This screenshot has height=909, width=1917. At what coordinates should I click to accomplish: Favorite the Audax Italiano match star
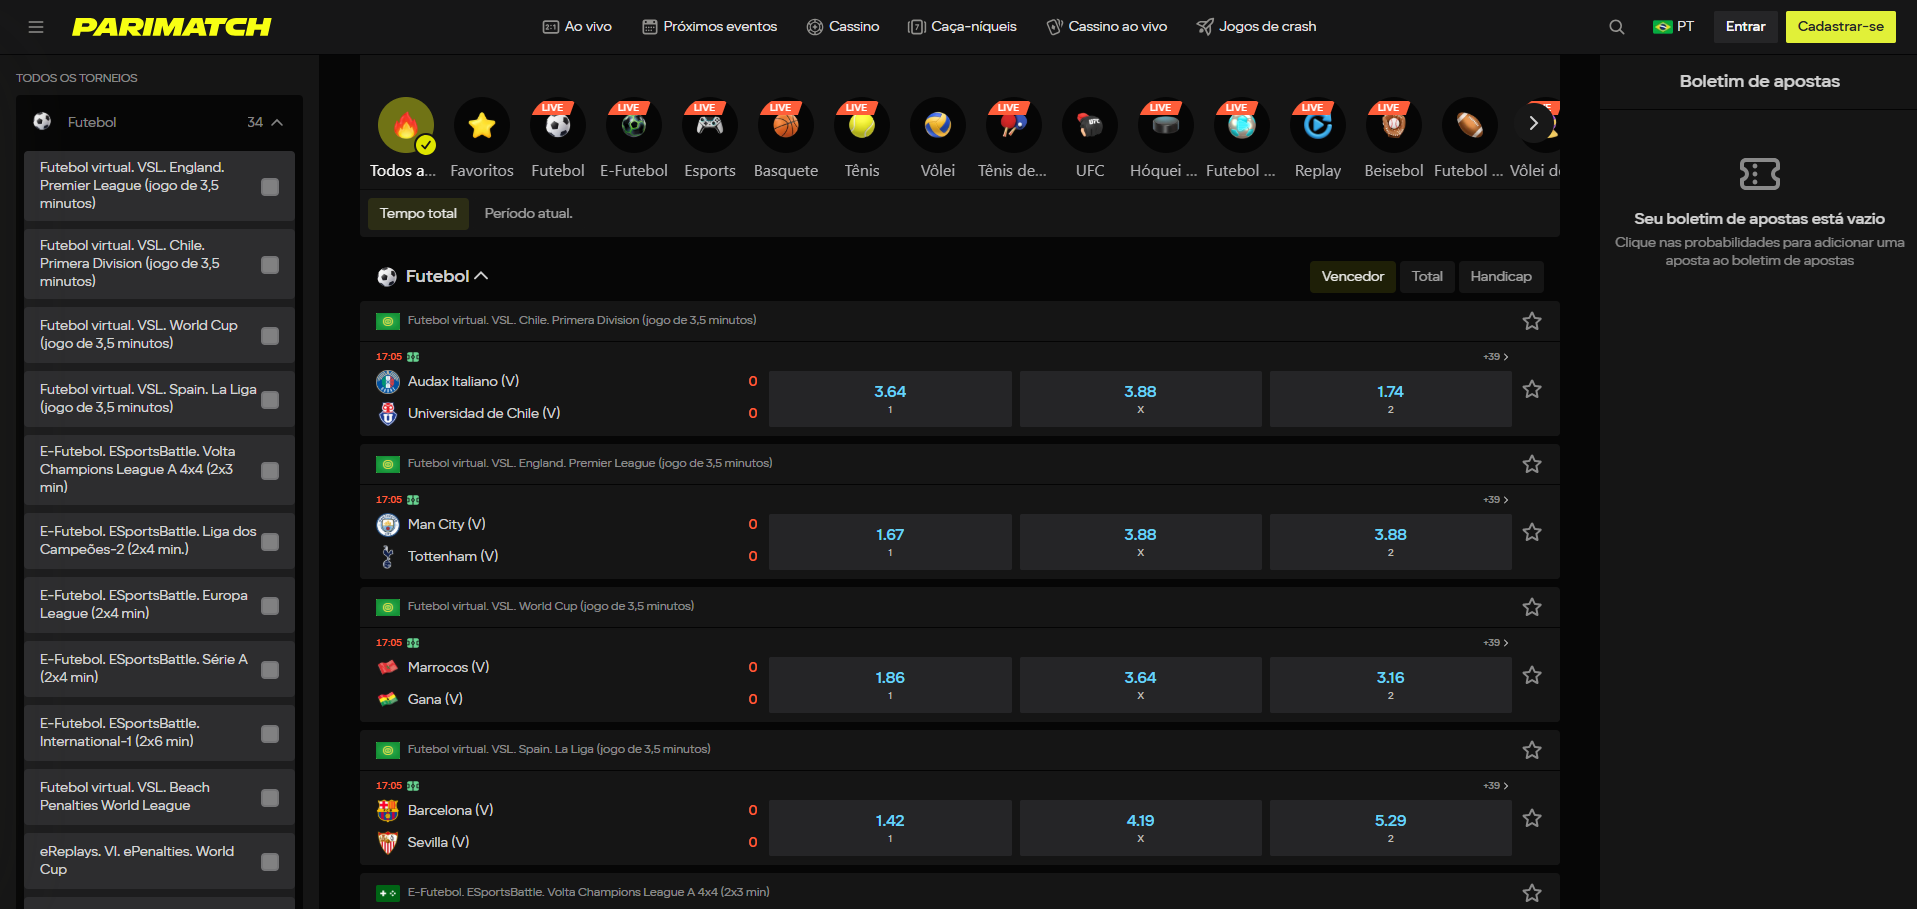point(1532,389)
